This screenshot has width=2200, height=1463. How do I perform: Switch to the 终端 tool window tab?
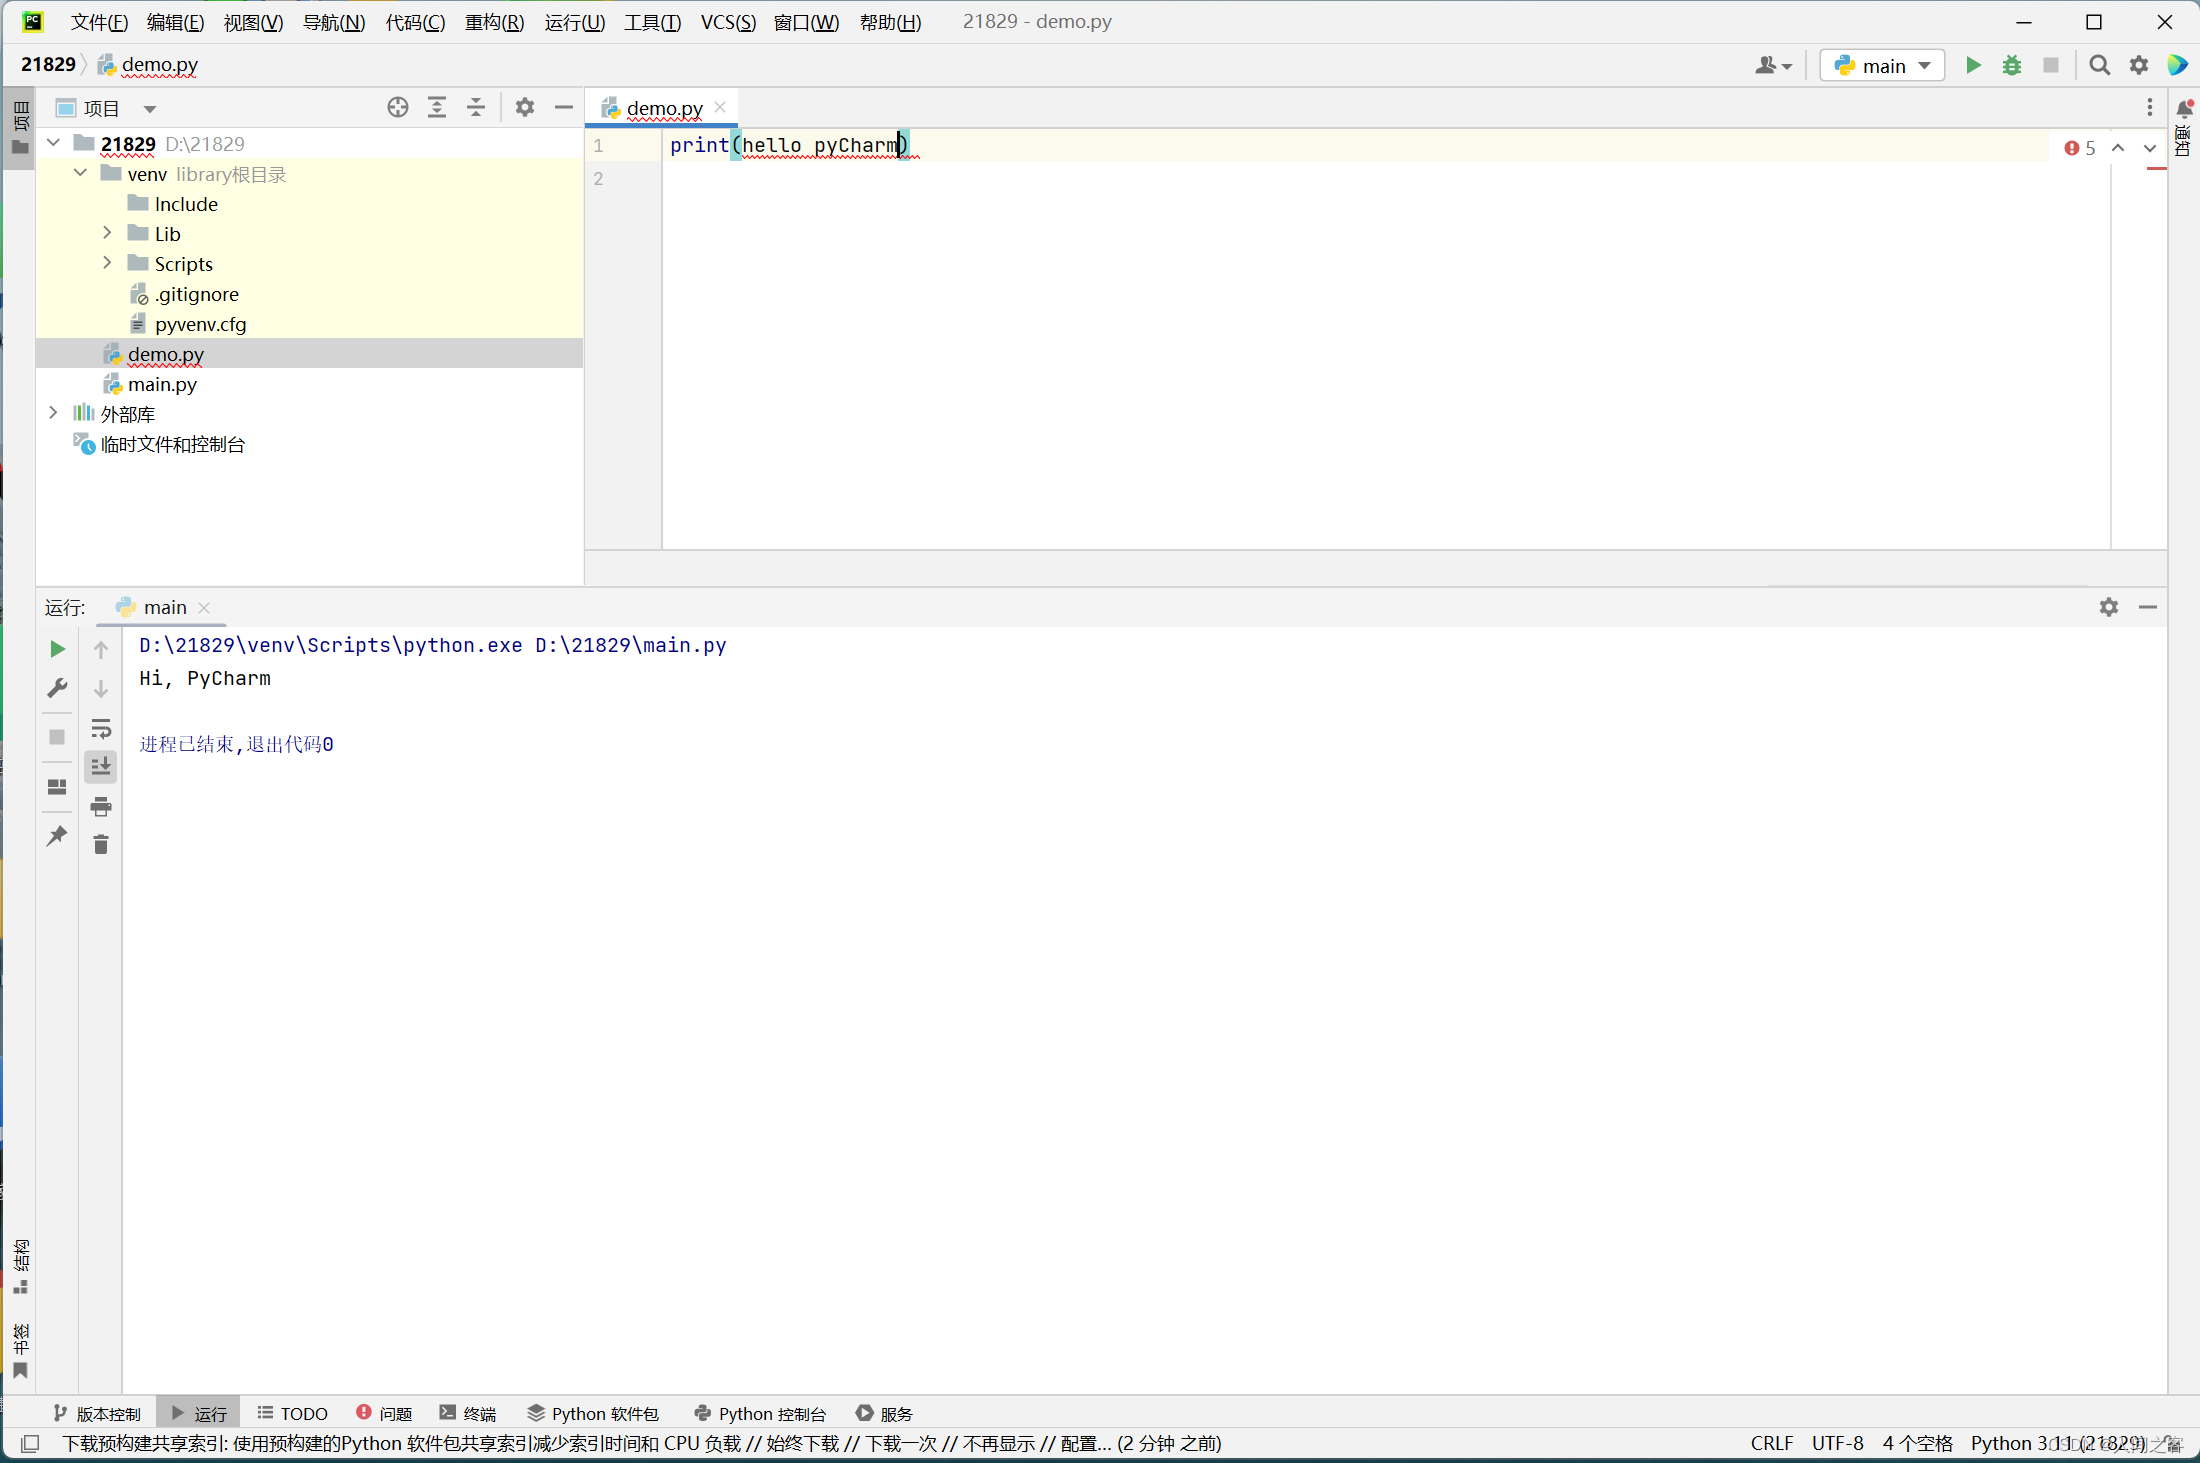click(468, 1413)
